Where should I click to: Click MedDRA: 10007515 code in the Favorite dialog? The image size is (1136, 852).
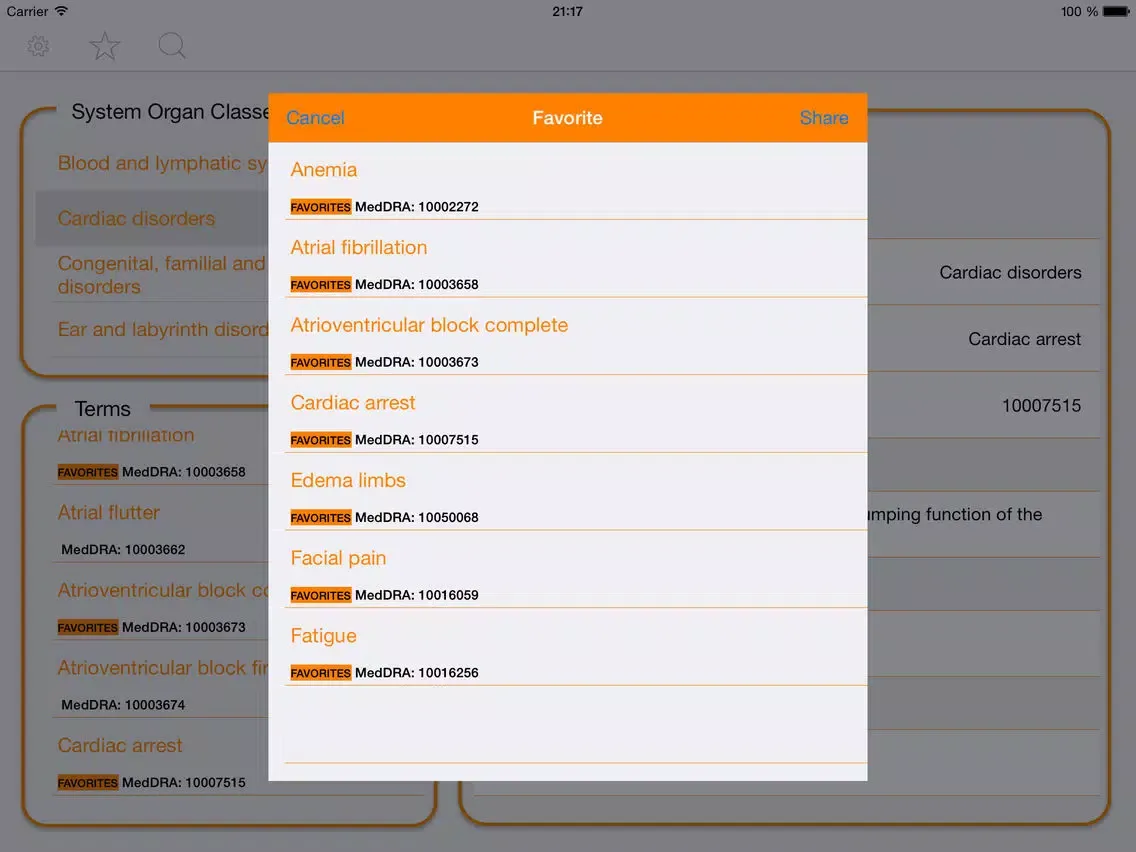[417, 440]
